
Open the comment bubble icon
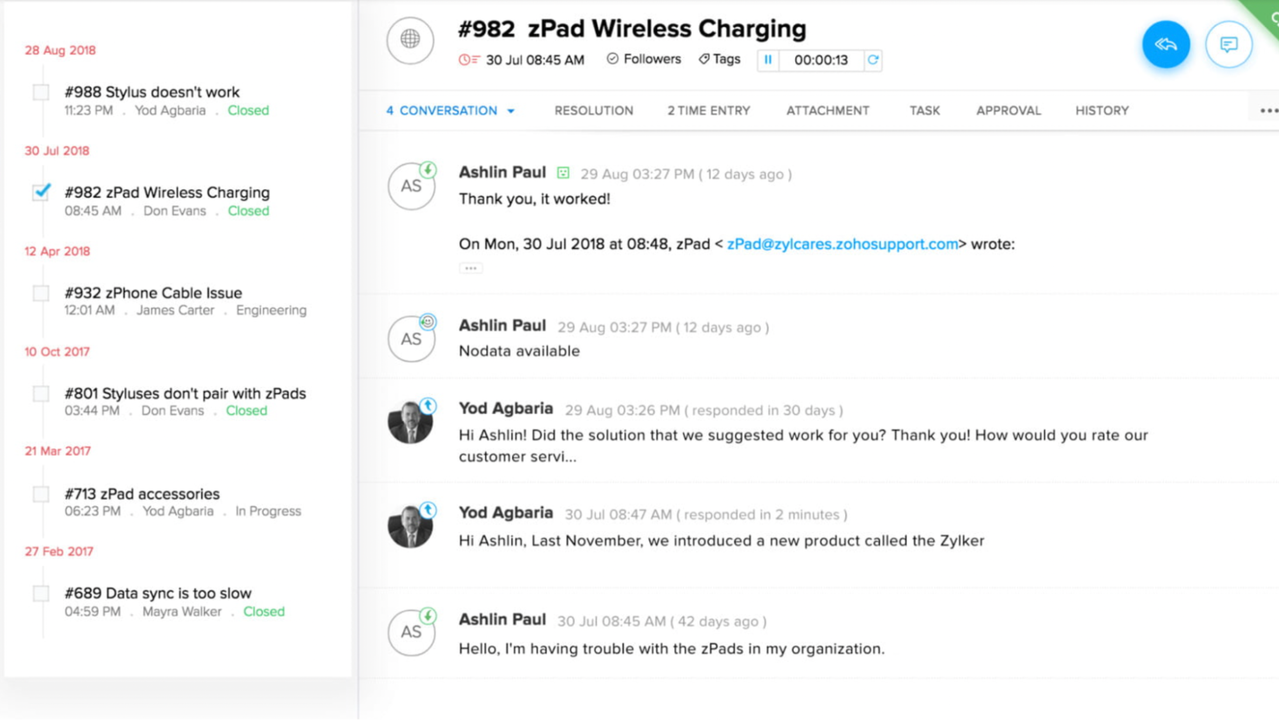tap(1228, 44)
